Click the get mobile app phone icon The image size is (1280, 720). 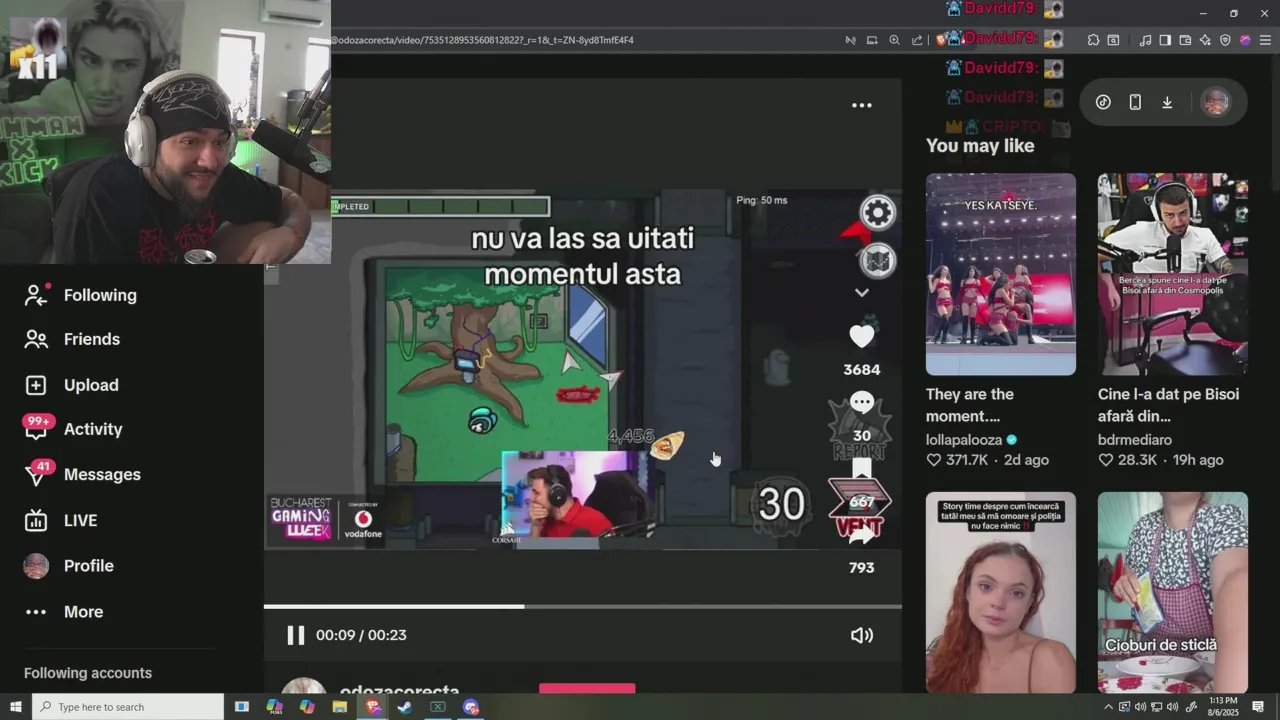[1135, 102]
